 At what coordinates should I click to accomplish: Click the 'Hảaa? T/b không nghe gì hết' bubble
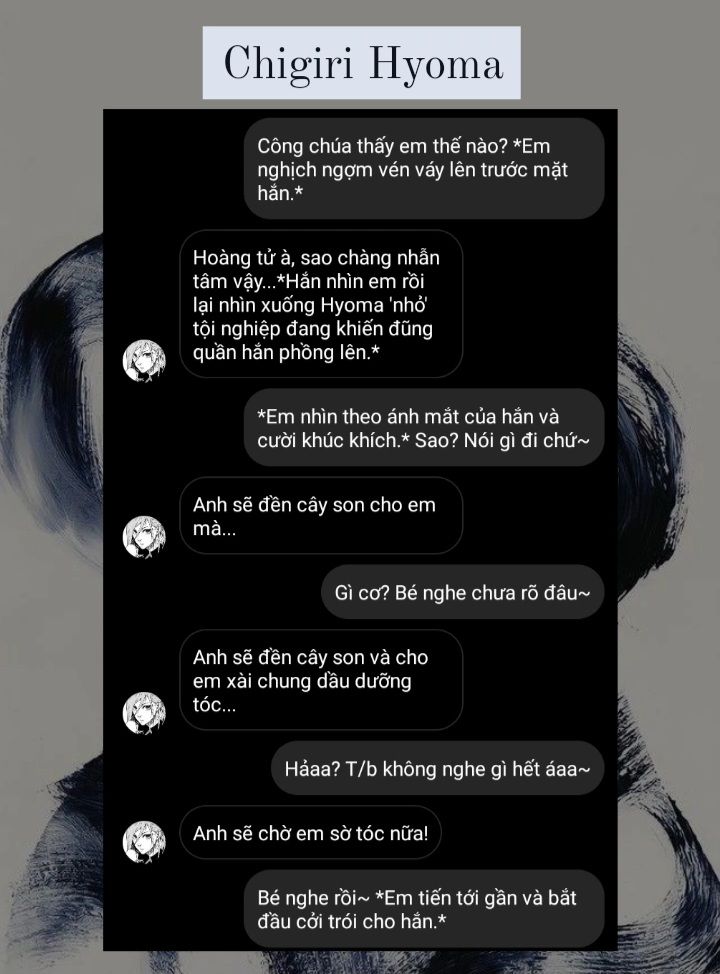pyautogui.click(x=437, y=768)
